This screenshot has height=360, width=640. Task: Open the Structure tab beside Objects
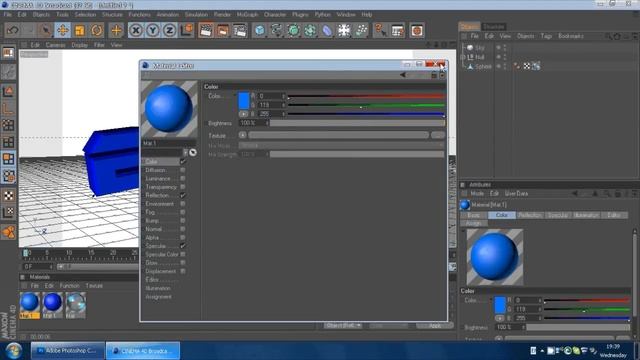pyautogui.click(x=493, y=27)
